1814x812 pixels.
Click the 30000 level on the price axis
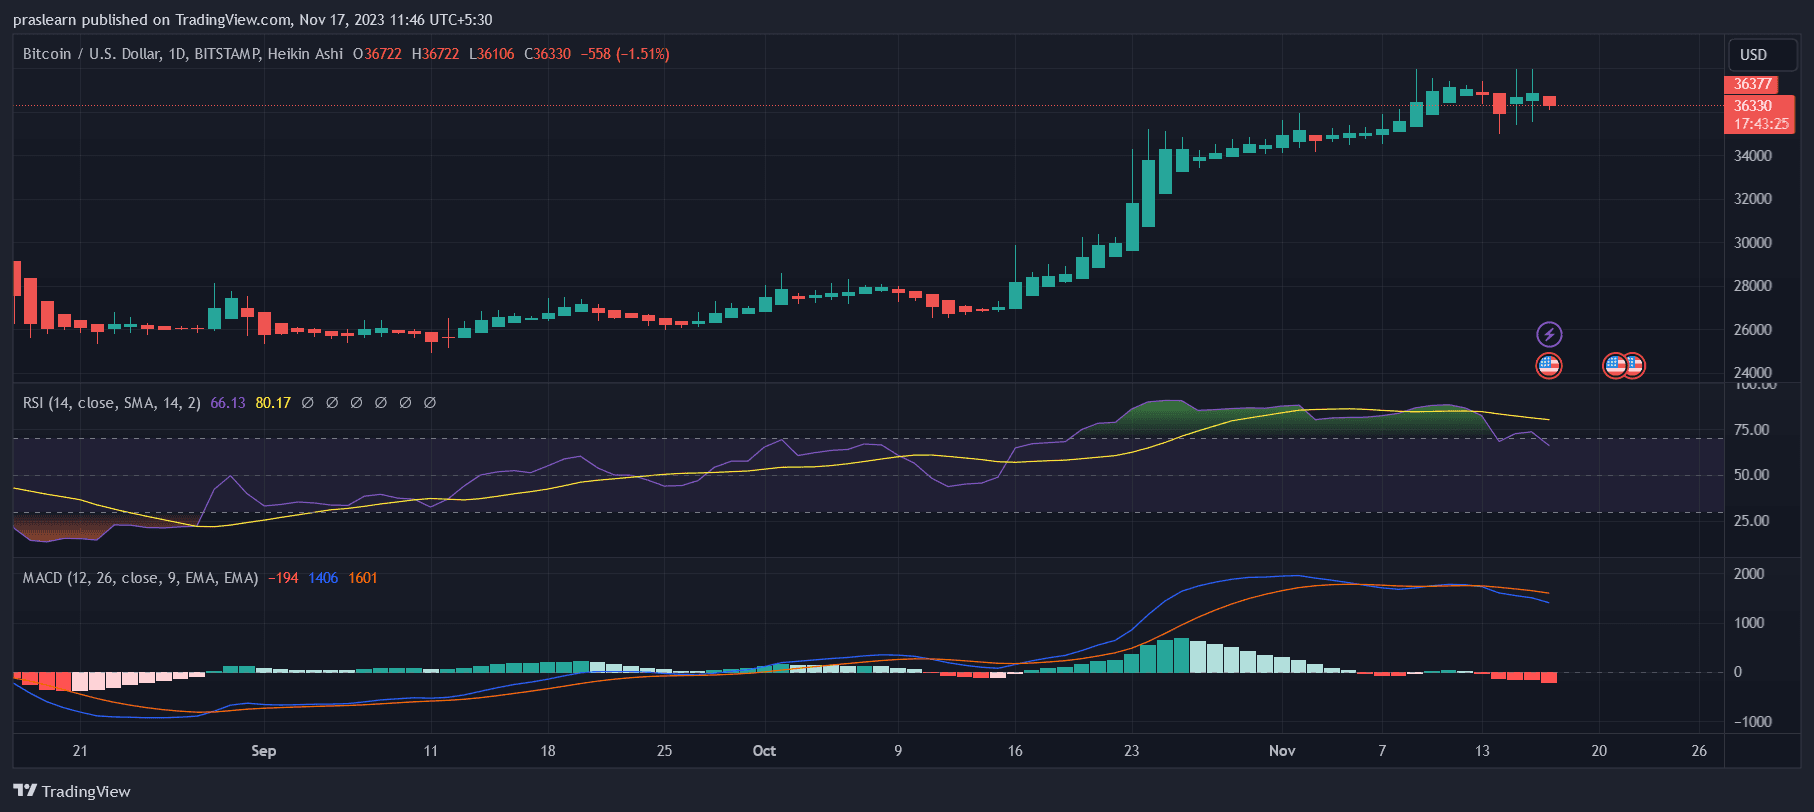tap(1752, 243)
